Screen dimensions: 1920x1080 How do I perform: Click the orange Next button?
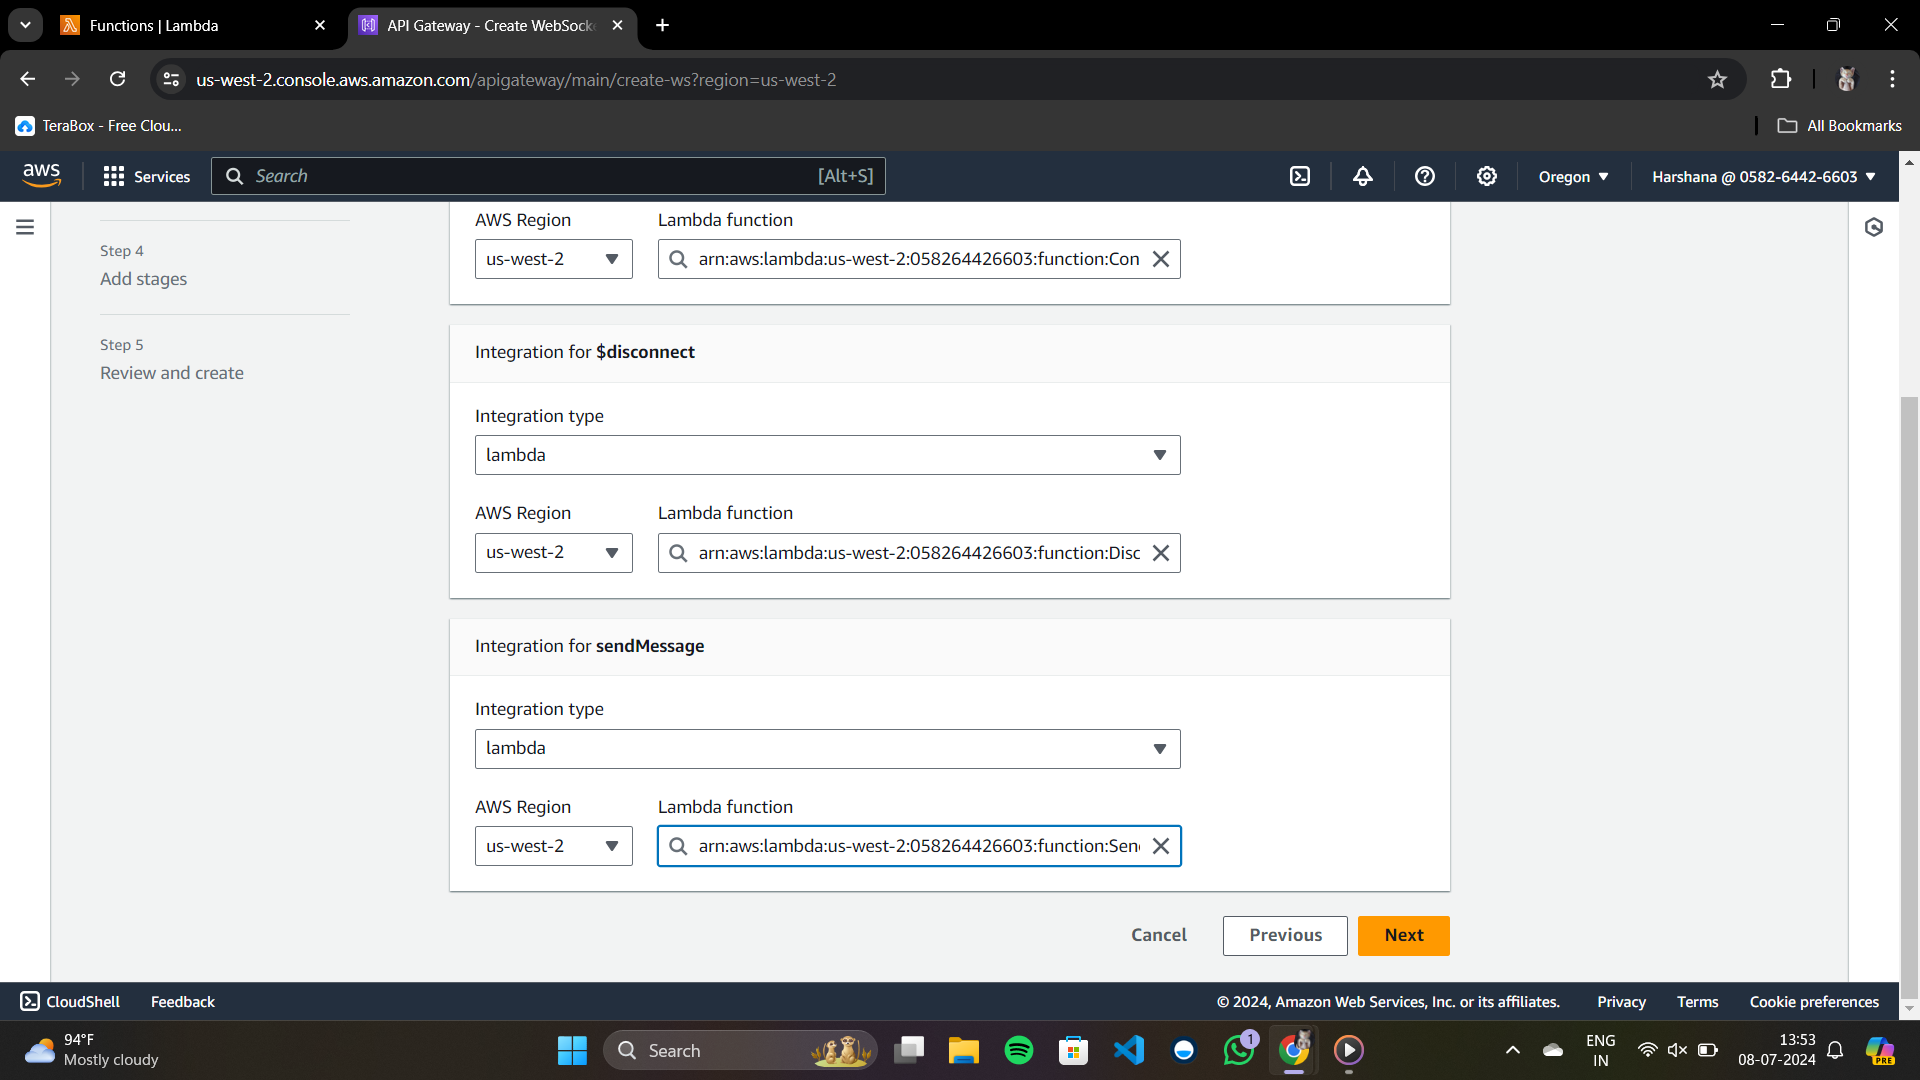coord(1403,935)
